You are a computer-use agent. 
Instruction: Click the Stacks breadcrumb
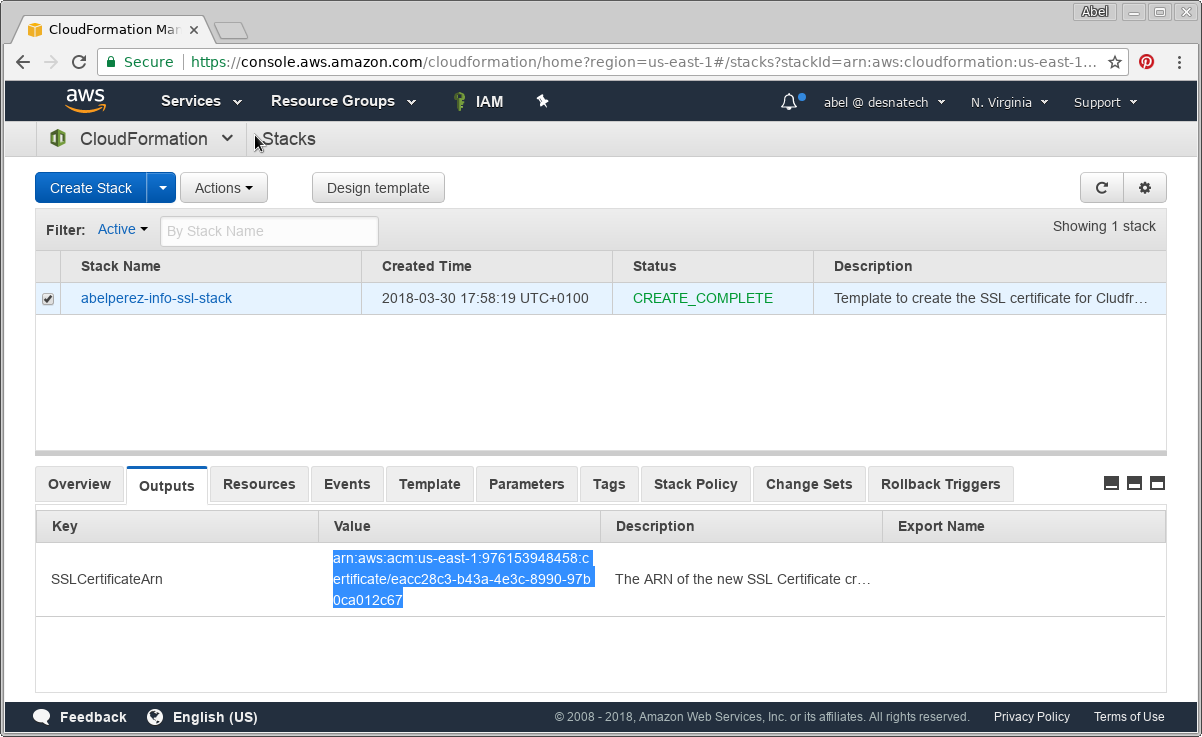[x=289, y=139]
